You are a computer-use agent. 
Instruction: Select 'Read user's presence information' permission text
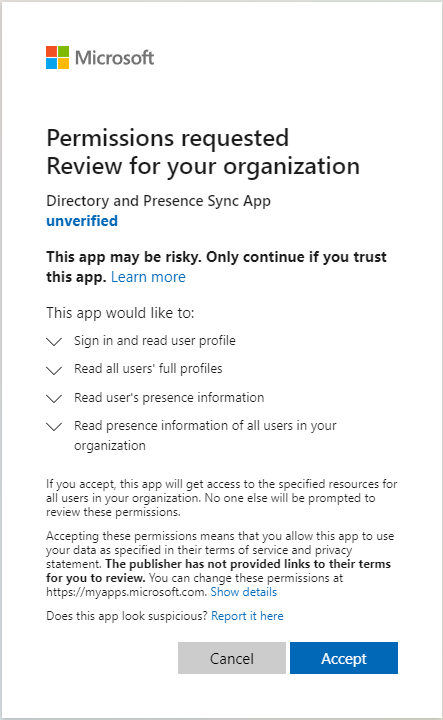tap(169, 398)
